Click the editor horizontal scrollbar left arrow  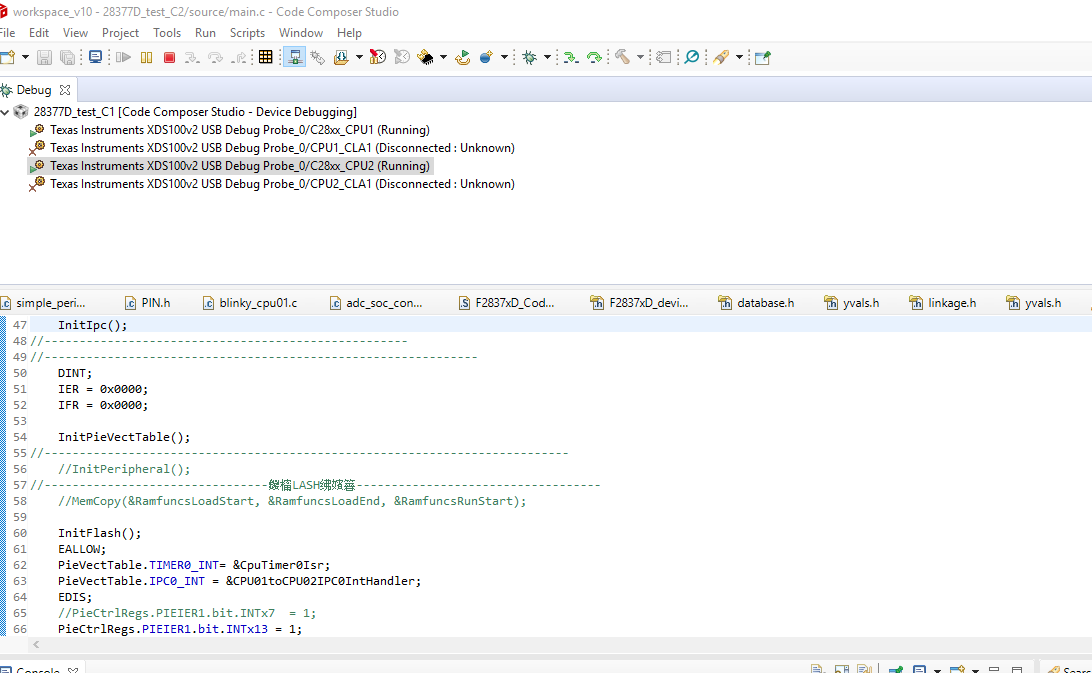click(37, 645)
